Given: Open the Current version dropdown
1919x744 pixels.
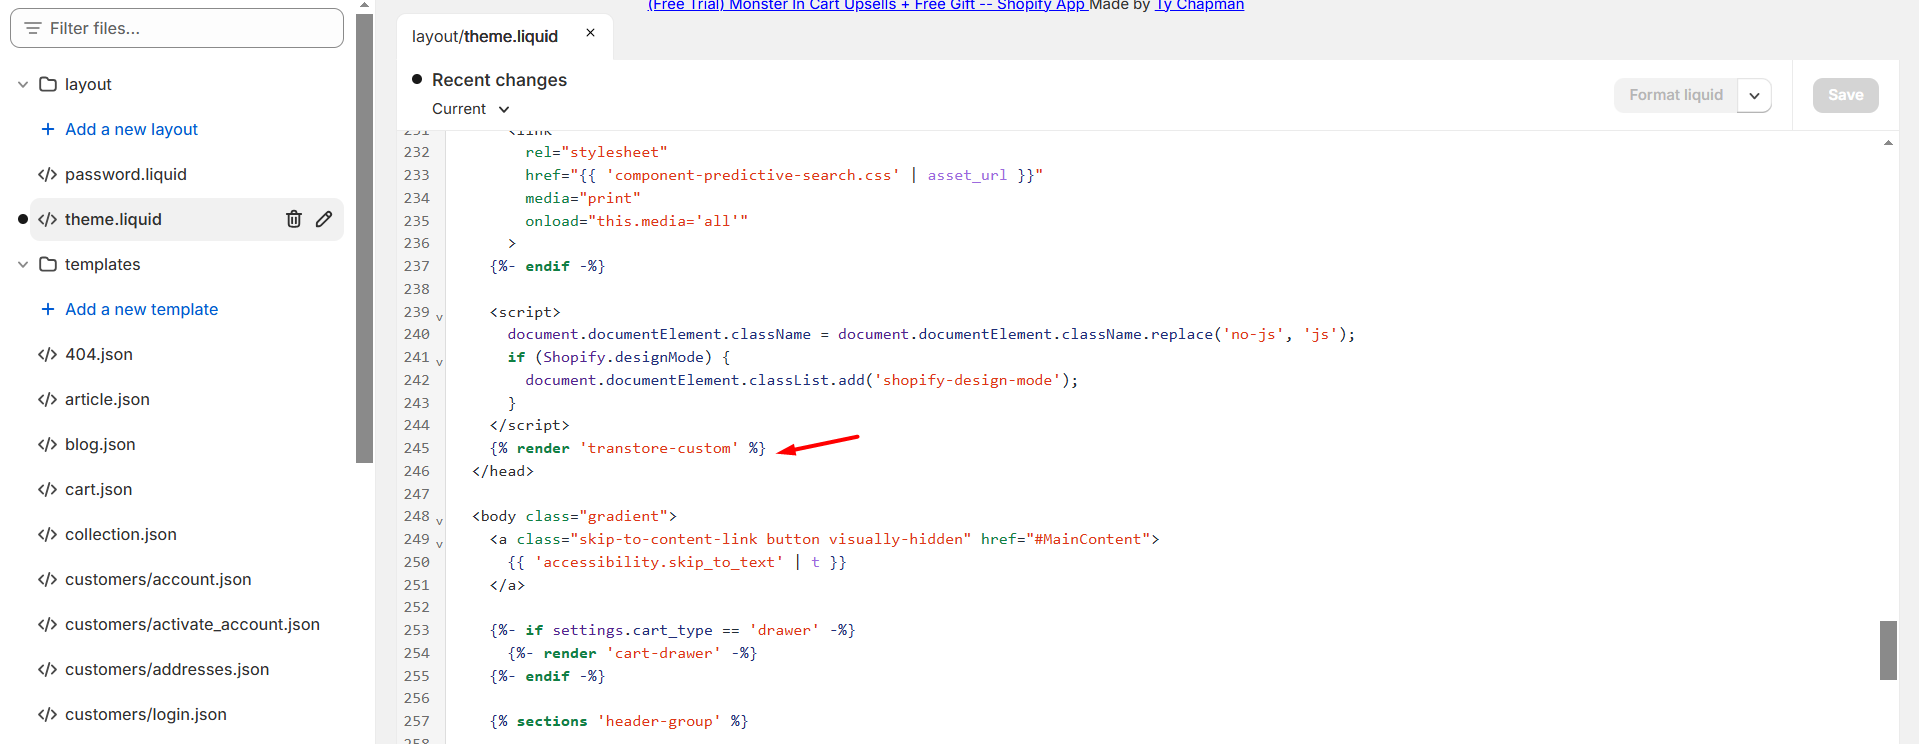Looking at the screenshot, I should 471,109.
